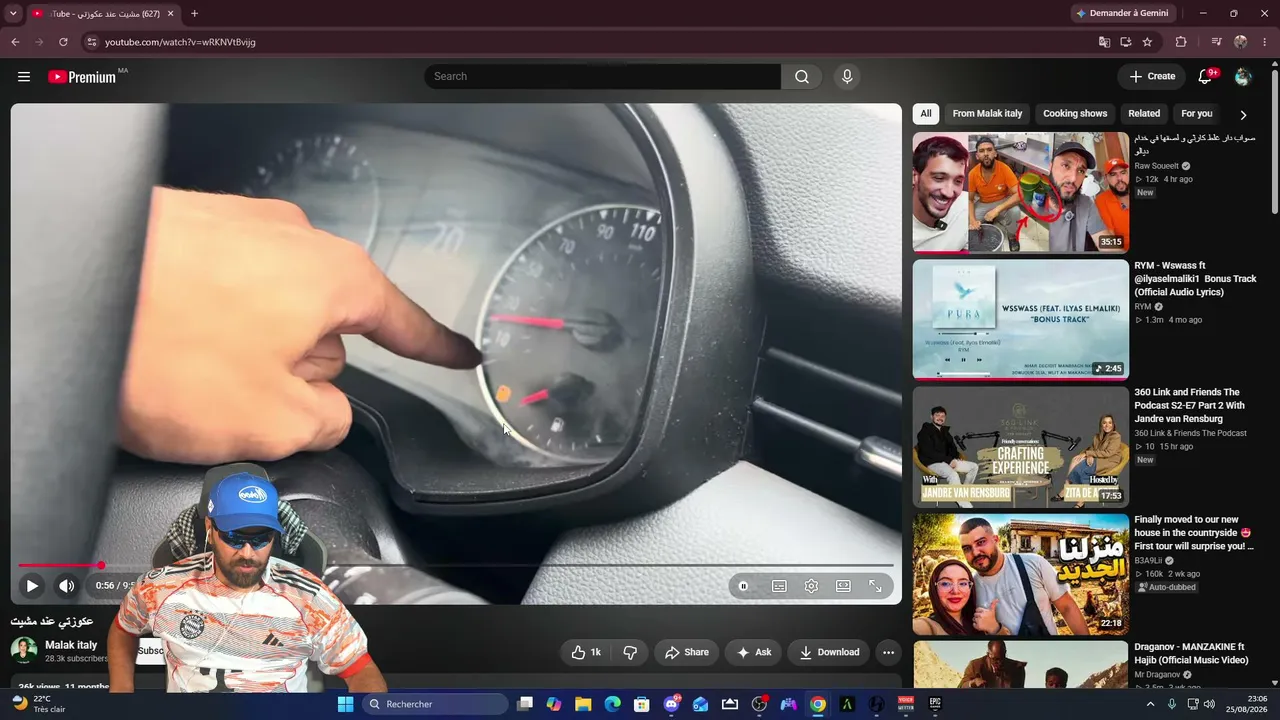View site information in address bar
This screenshot has width=1280, height=720.
[91, 42]
